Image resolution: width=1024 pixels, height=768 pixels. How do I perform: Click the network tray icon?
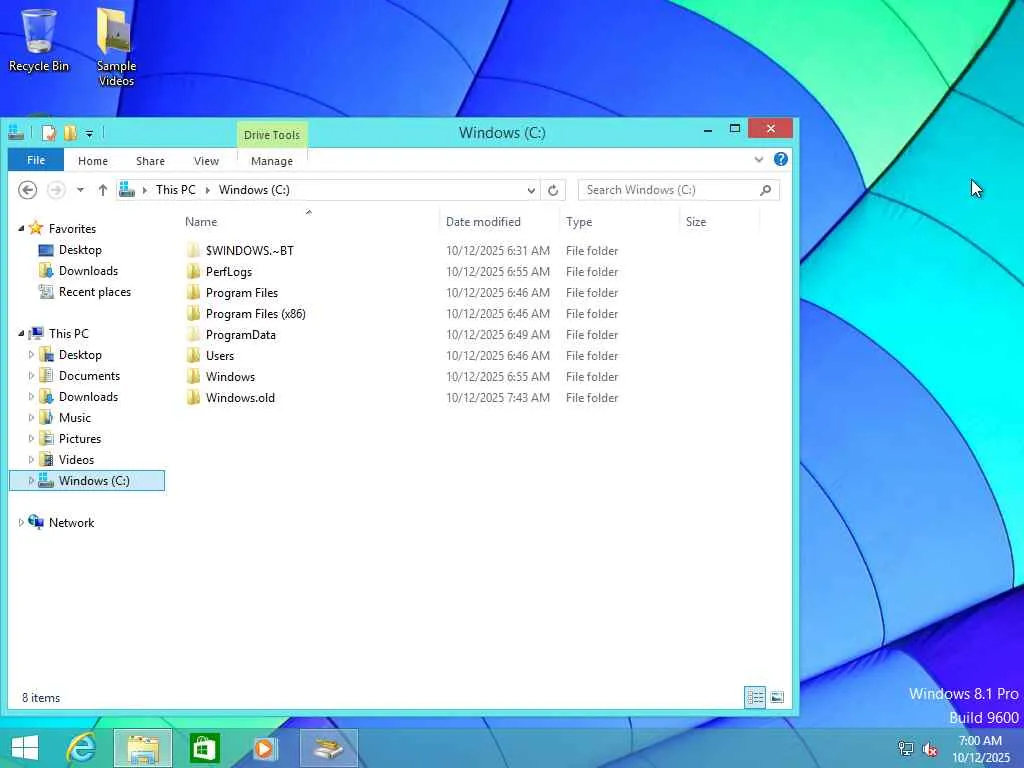905,749
